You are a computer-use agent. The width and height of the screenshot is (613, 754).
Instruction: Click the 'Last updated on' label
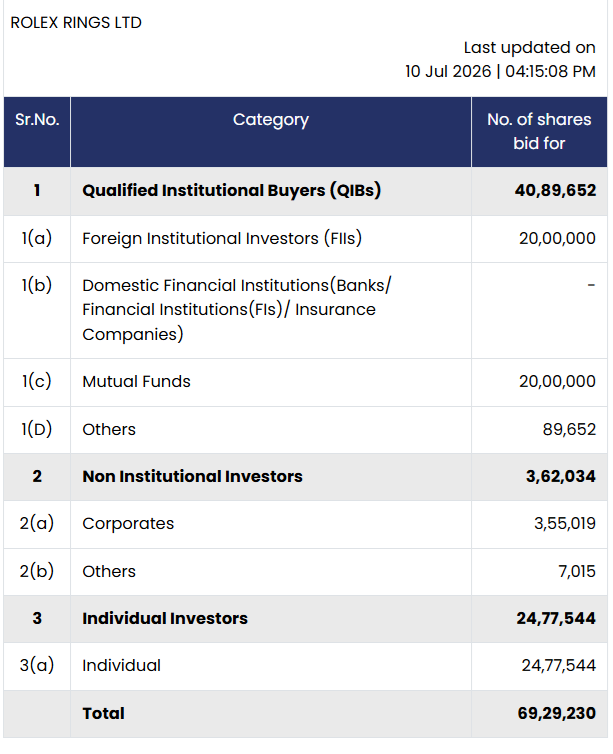tap(529, 48)
